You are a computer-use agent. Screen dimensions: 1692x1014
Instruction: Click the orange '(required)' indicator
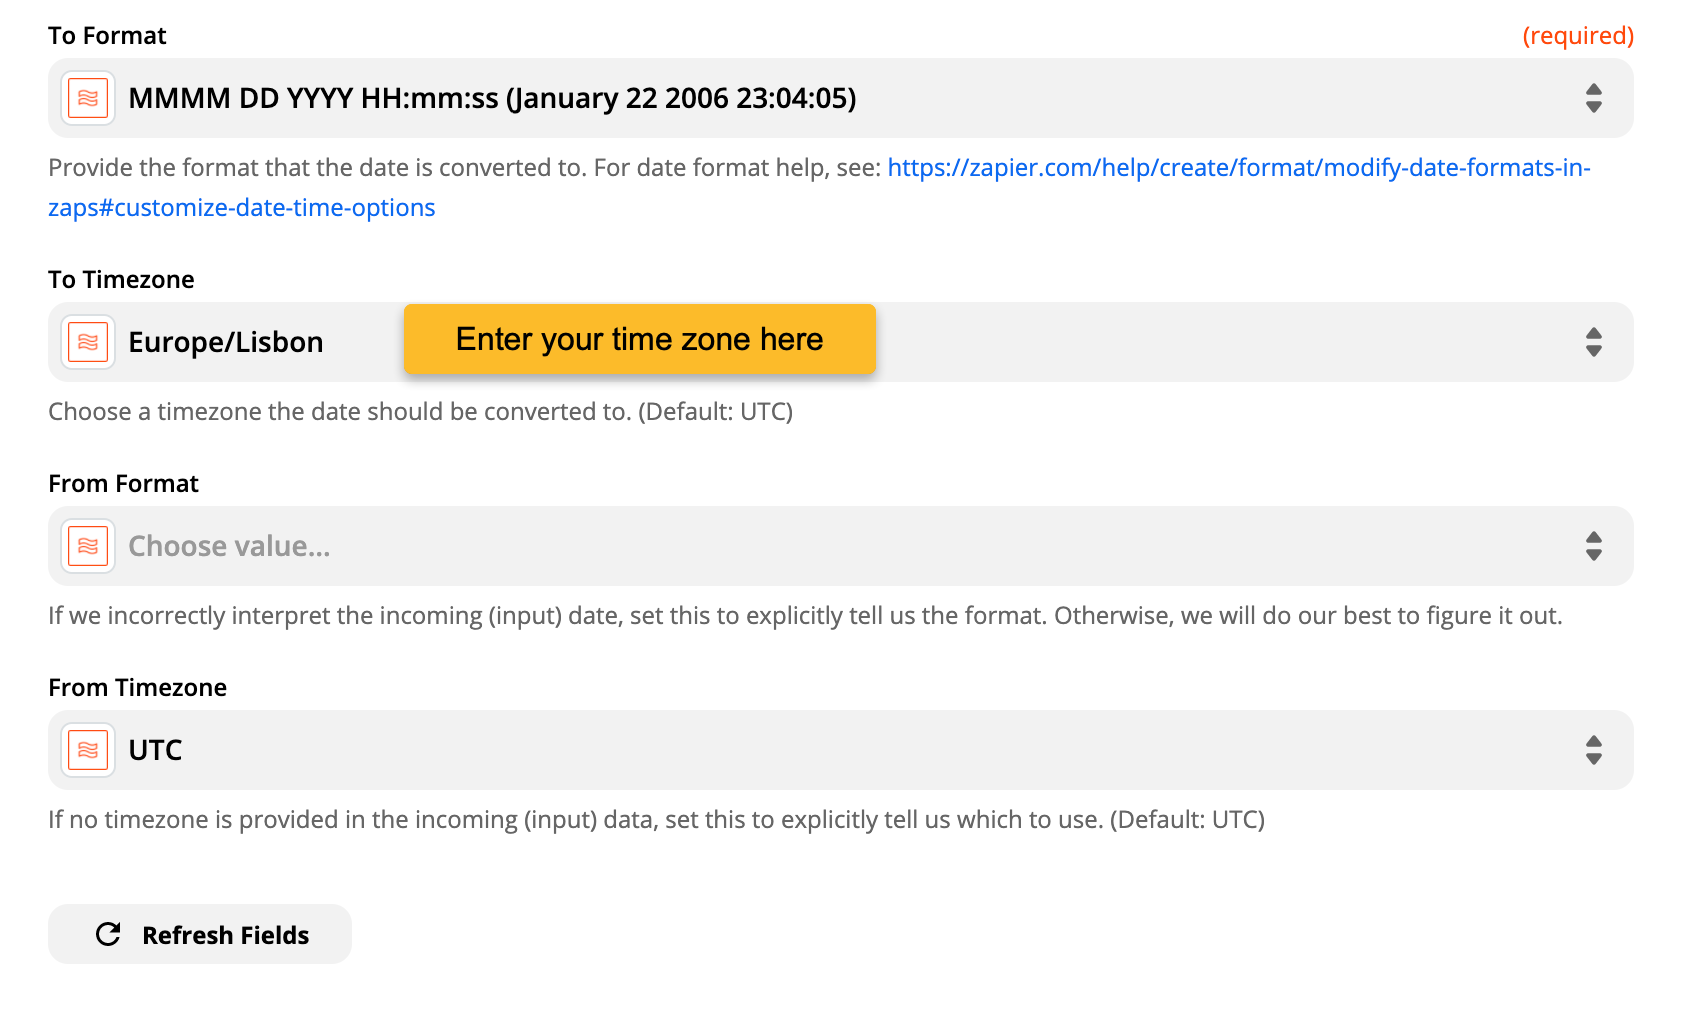click(x=1577, y=36)
